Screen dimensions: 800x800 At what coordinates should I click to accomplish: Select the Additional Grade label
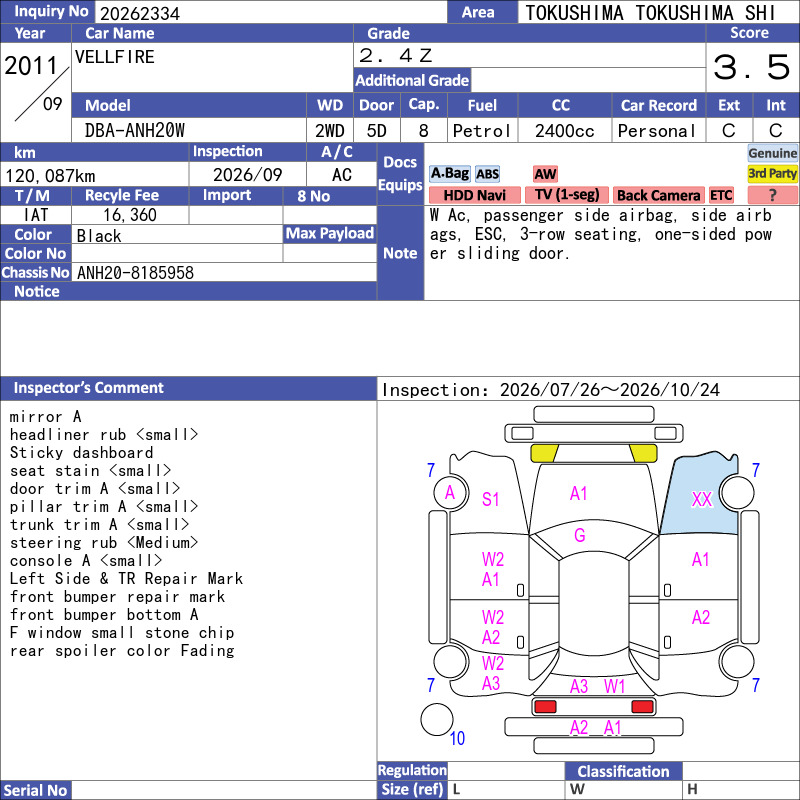coord(412,81)
